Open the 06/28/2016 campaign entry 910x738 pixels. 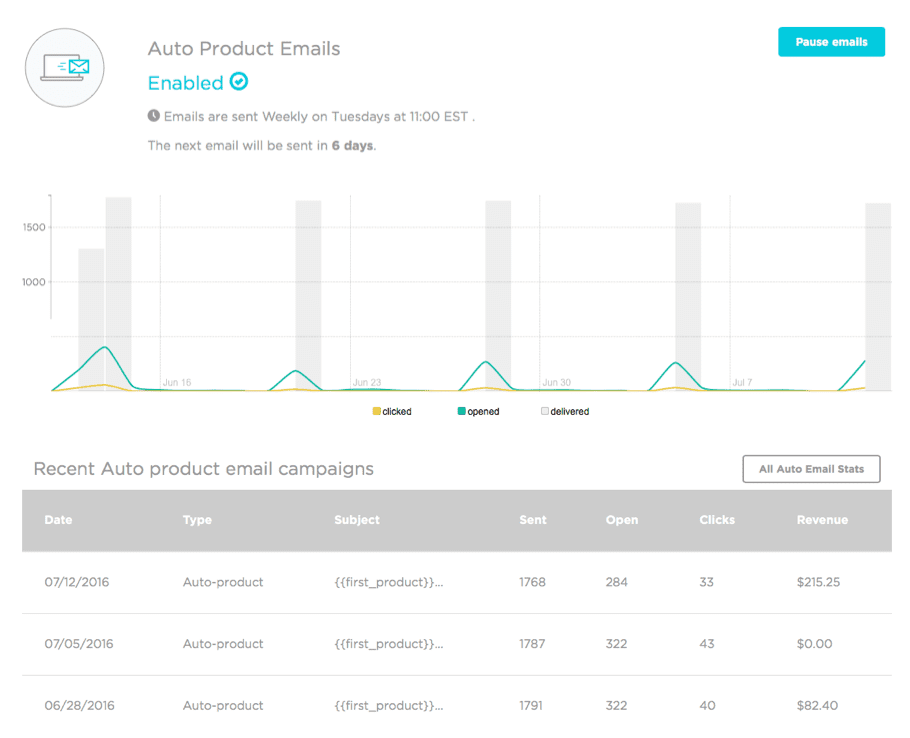(79, 706)
